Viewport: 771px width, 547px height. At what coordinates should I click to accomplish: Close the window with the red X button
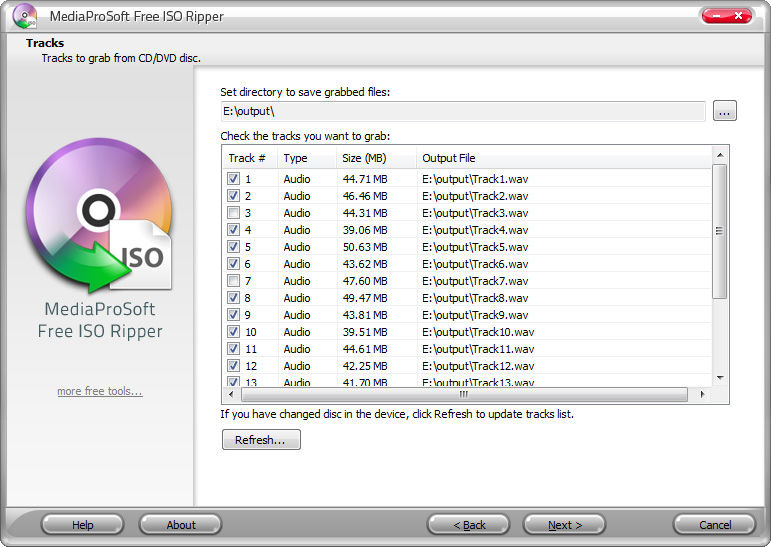click(738, 16)
